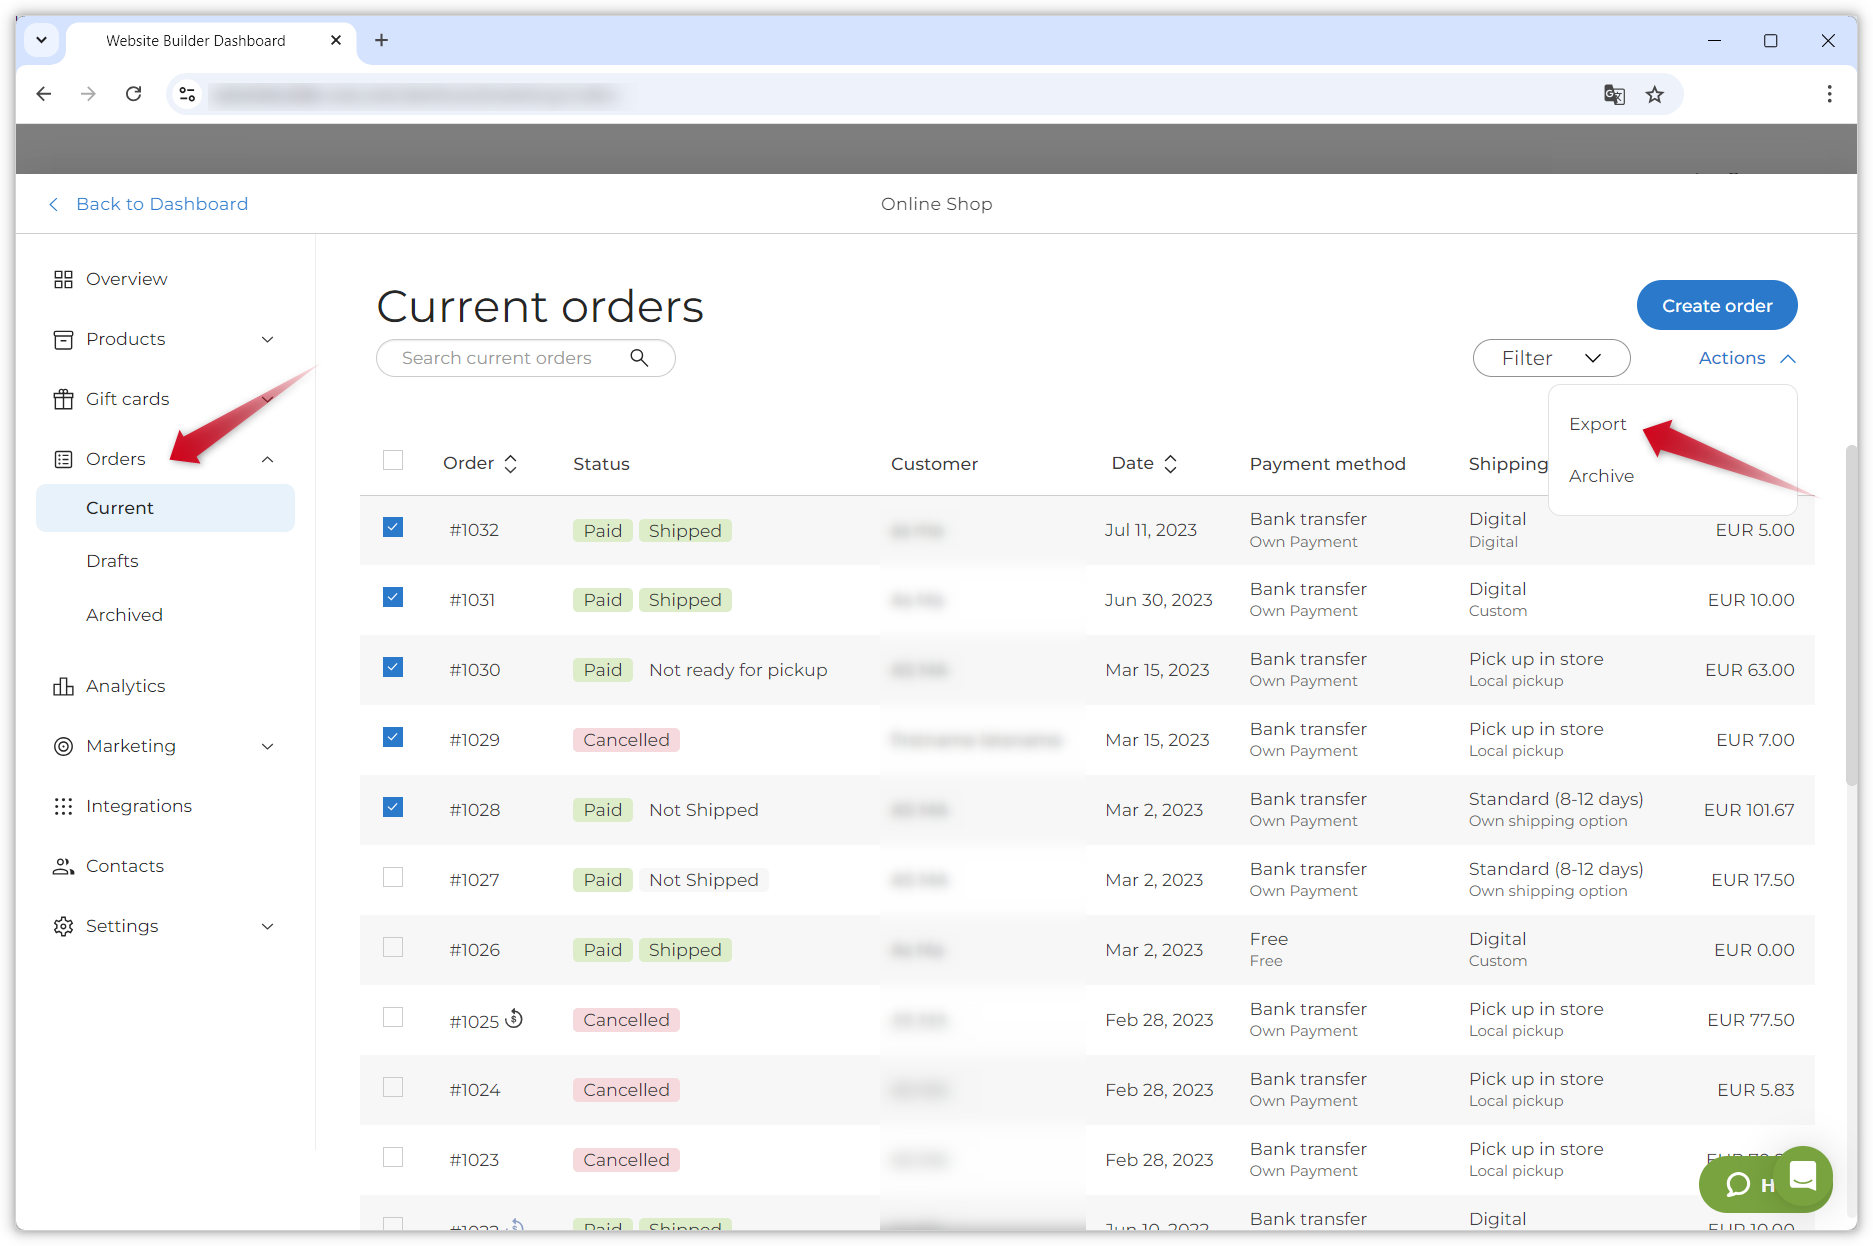Select the checkbox for order #1027
Viewport: 1873px width, 1246px height.
pos(393,878)
